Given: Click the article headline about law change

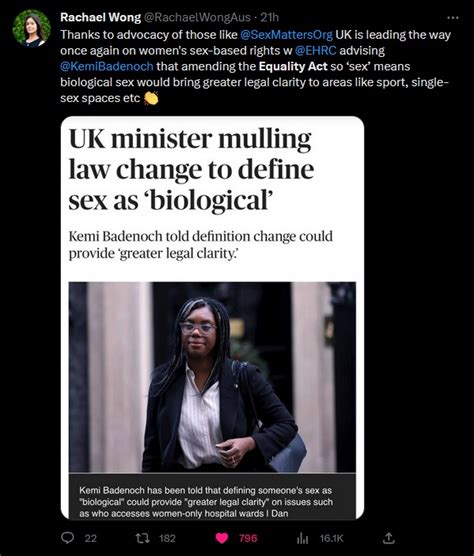Looking at the screenshot, I should tap(191, 169).
